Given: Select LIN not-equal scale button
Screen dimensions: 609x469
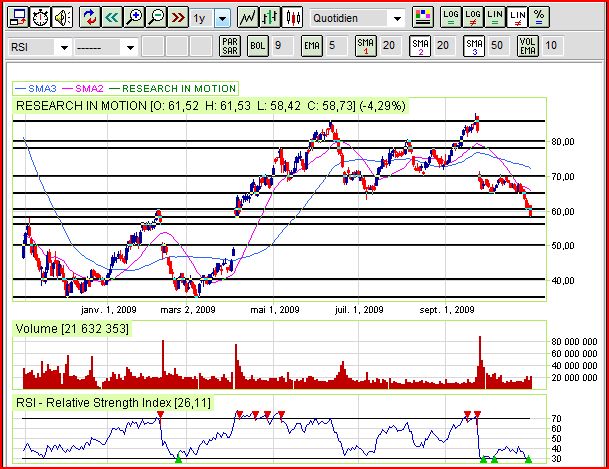Looking at the screenshot, I should point(517,17).
